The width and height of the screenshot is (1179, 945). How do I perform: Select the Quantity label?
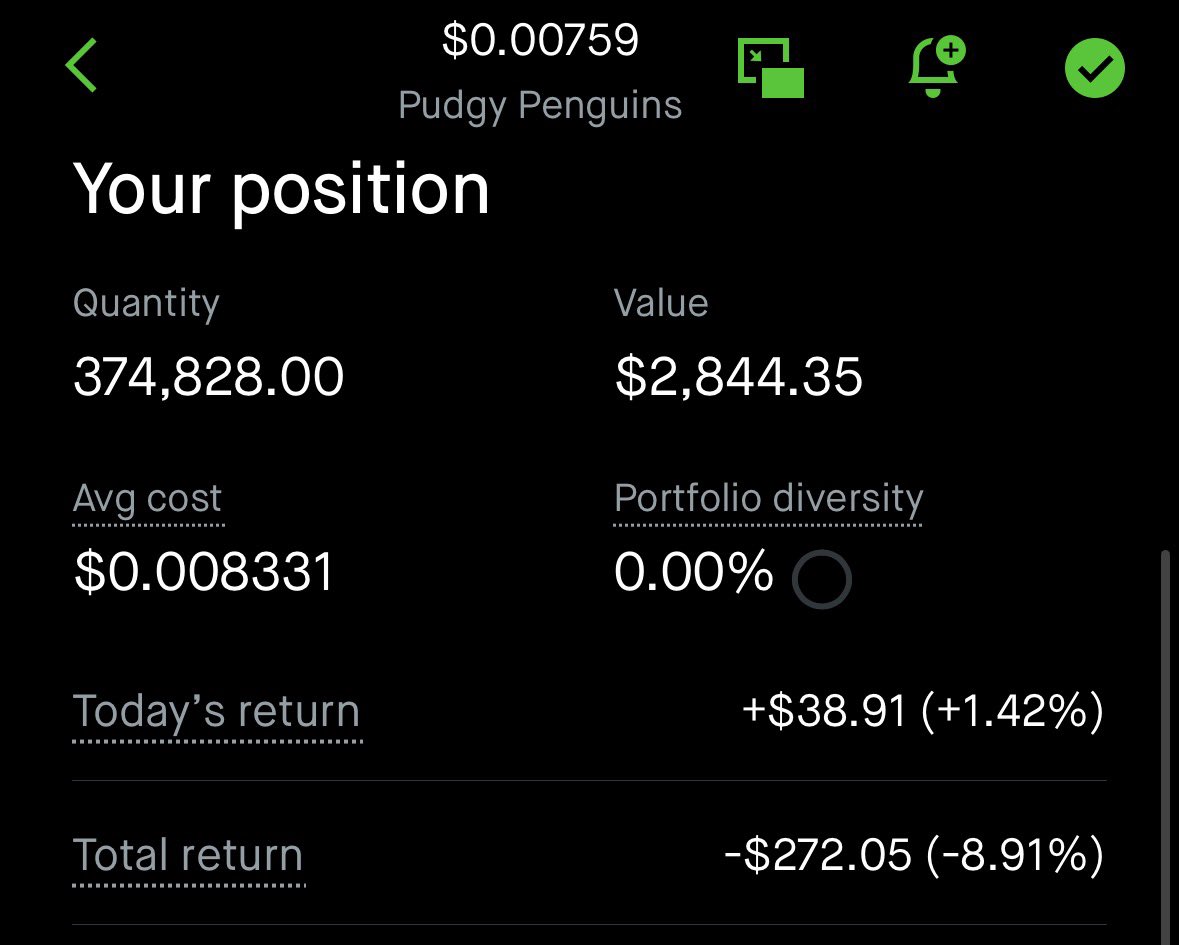[146, 303]
